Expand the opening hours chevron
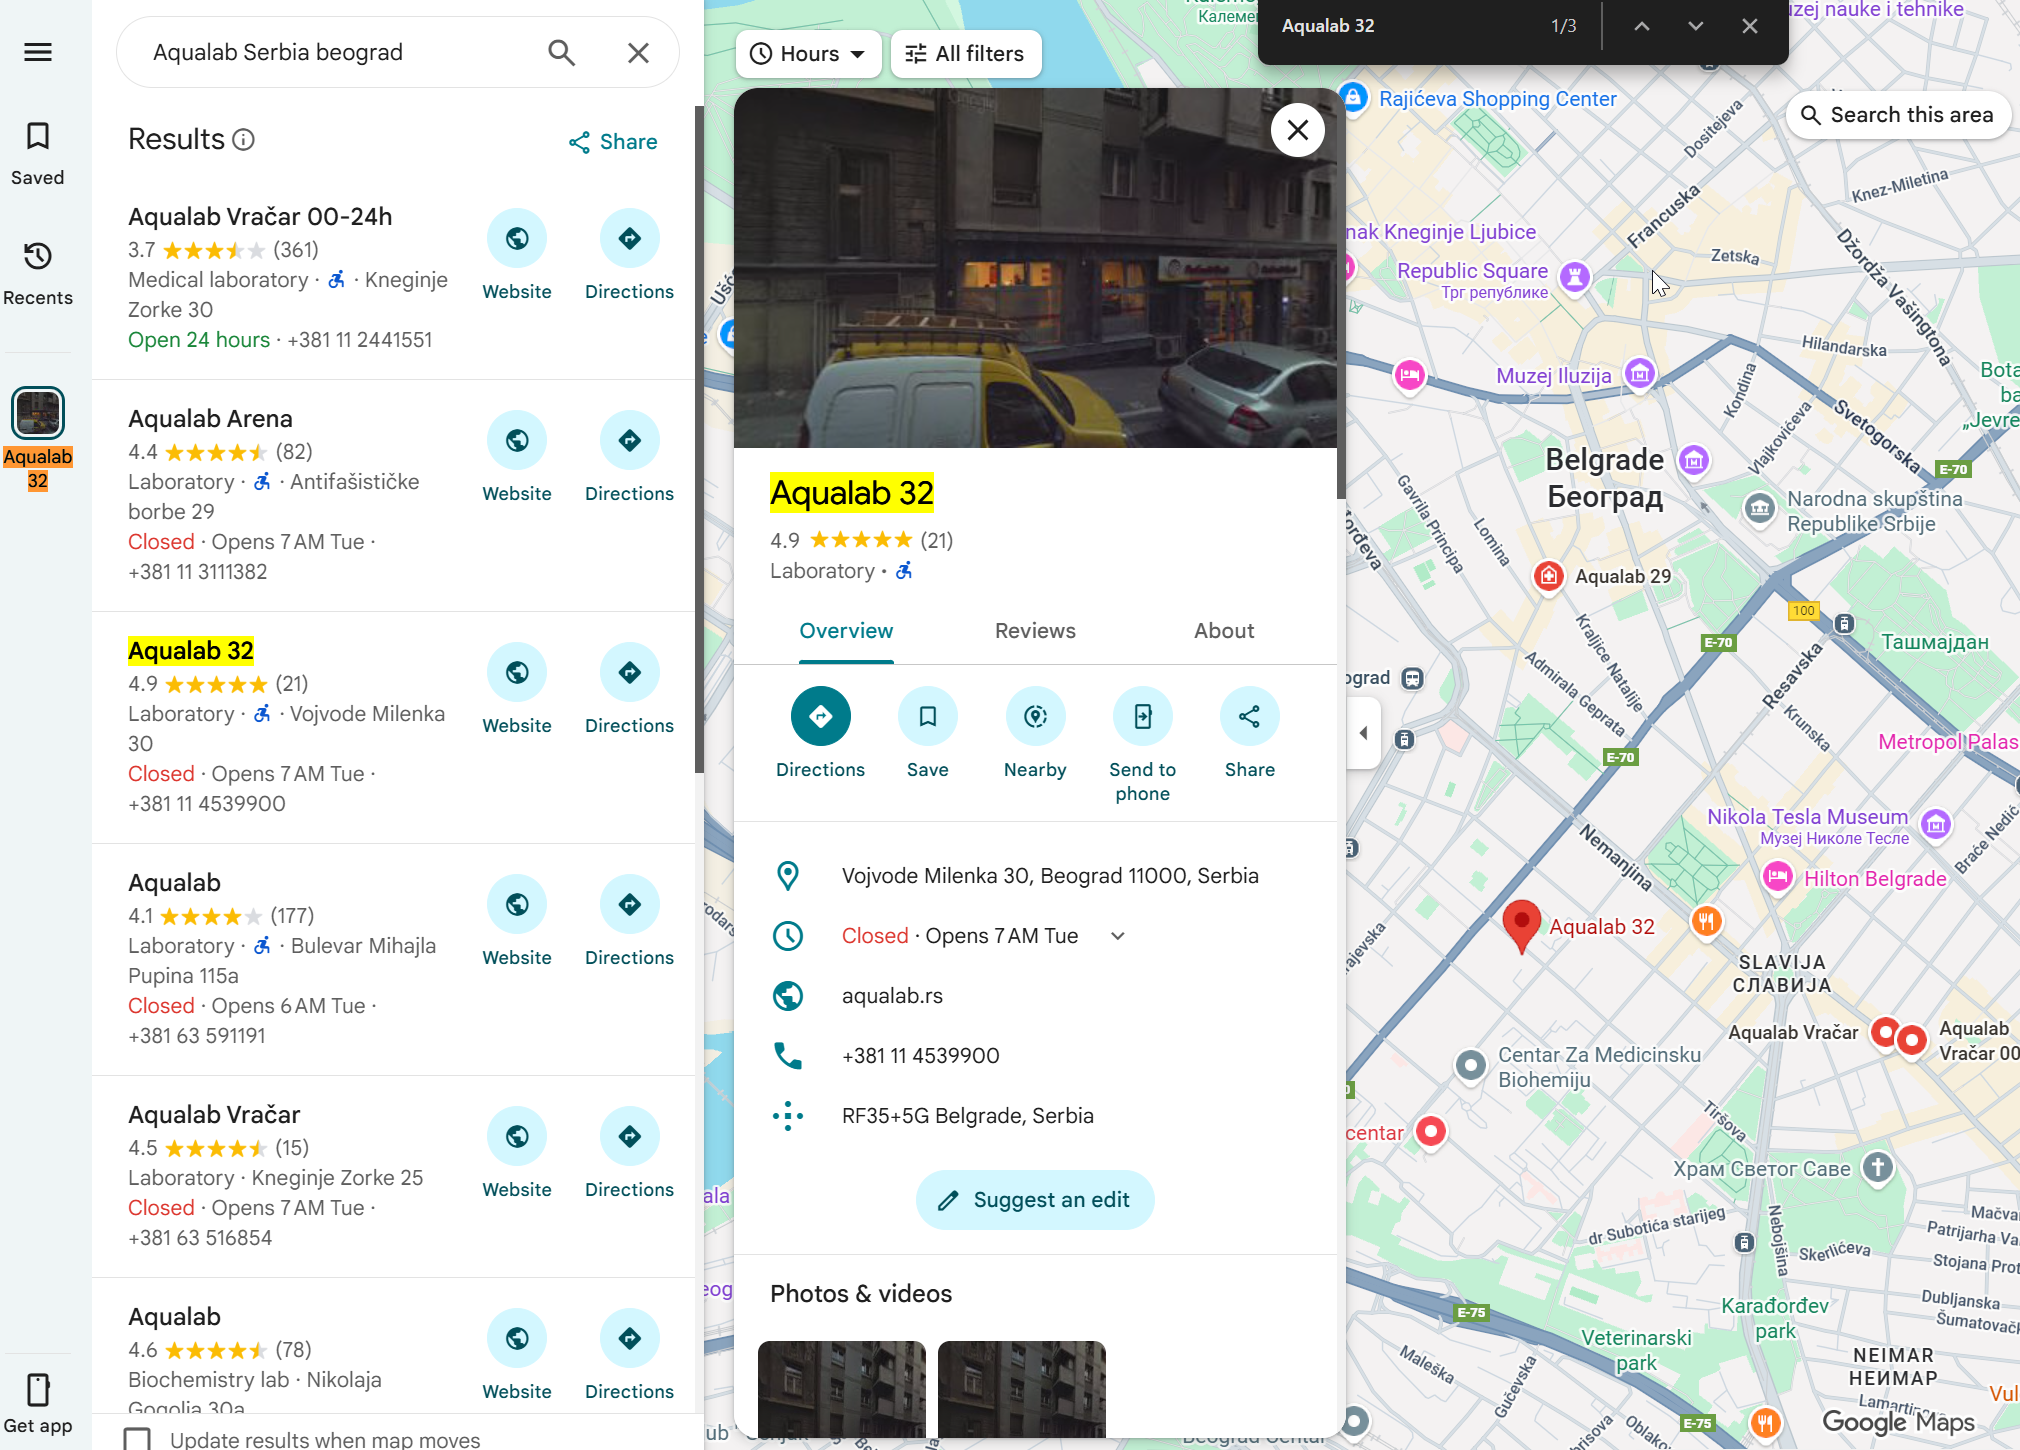The width and height of the screenshot is (2020, 1450). (1118, 936)
